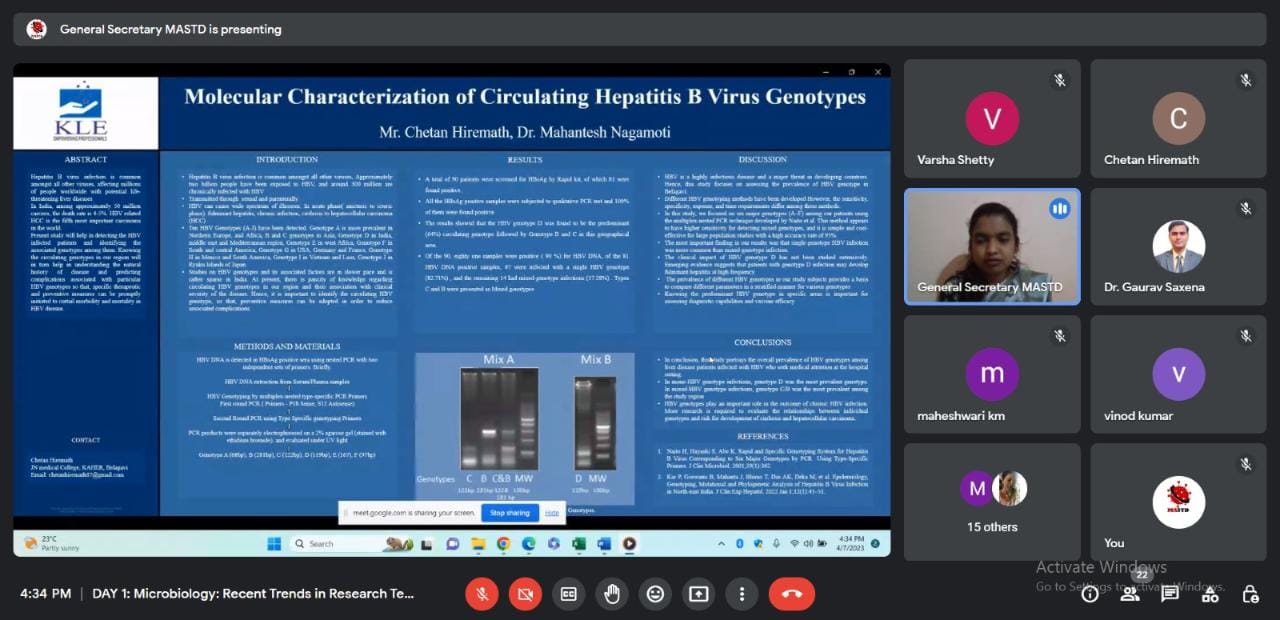Viewport: 1280px width, 620px height.
Task: Select General Secretary MASTD video tile
Action: click(x=992, y=246)
